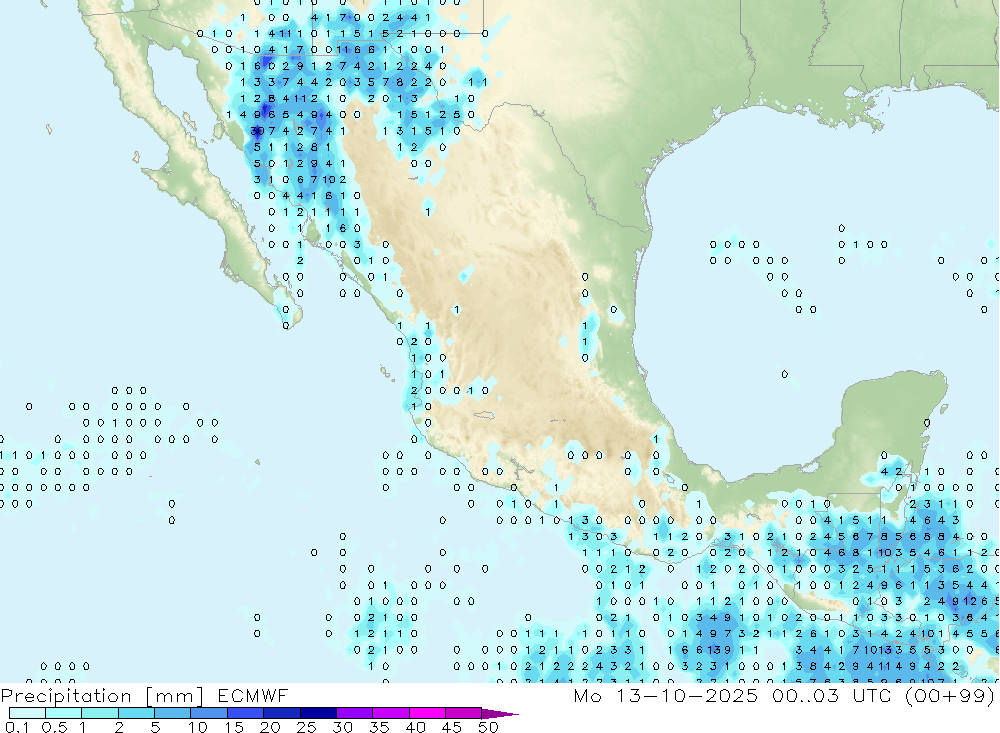Click the '40' legend scale label
Image resolution: width=1000 pixels, height=733 pixels.
[x=415, y=727]
